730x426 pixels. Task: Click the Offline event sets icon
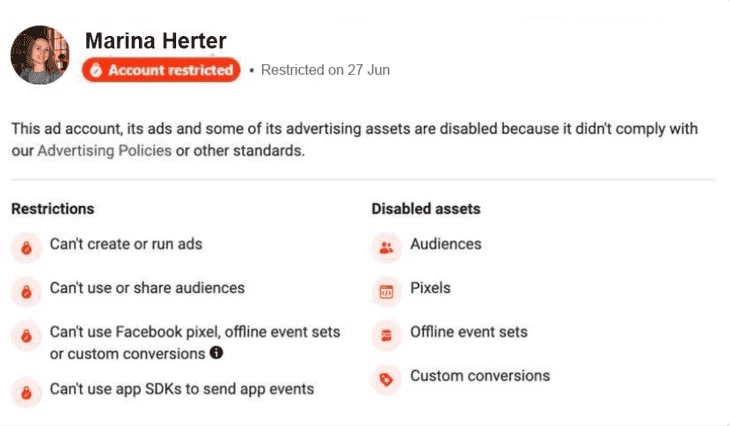click(x=386, y=335)
